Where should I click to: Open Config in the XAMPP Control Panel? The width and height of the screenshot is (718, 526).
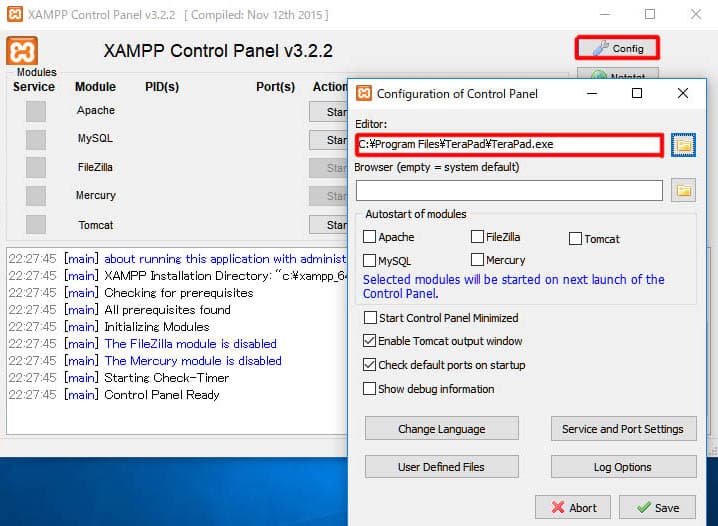pos(617,48)
